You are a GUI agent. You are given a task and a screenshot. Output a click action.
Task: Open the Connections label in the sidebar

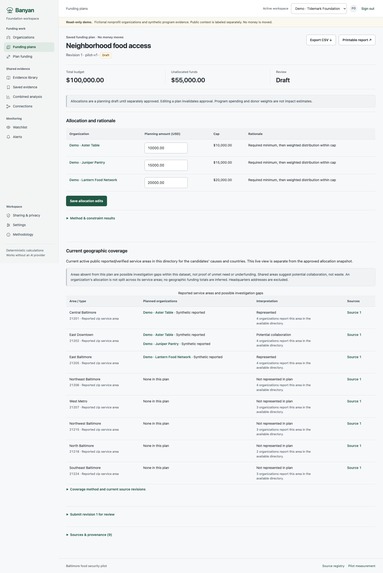tap(23, 106)
